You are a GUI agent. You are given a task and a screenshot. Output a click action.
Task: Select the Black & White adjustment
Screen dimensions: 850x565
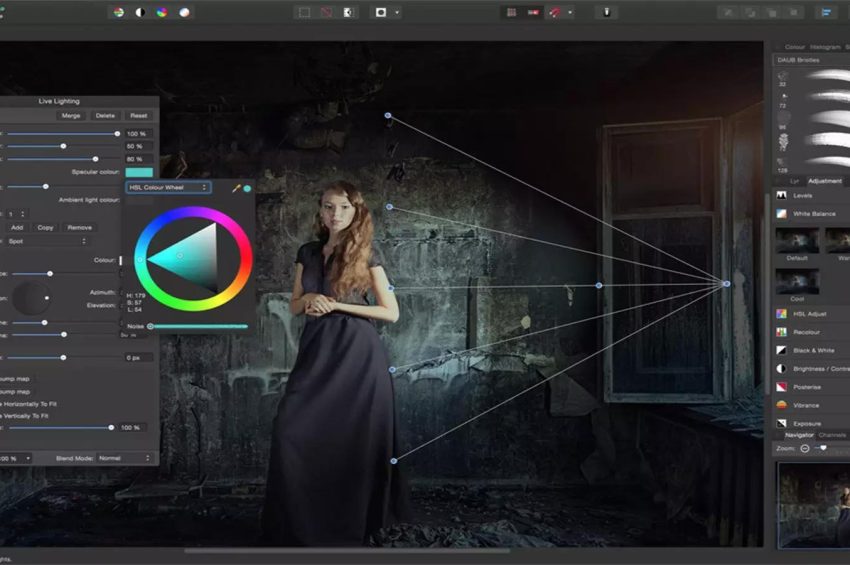pos(815,351)
